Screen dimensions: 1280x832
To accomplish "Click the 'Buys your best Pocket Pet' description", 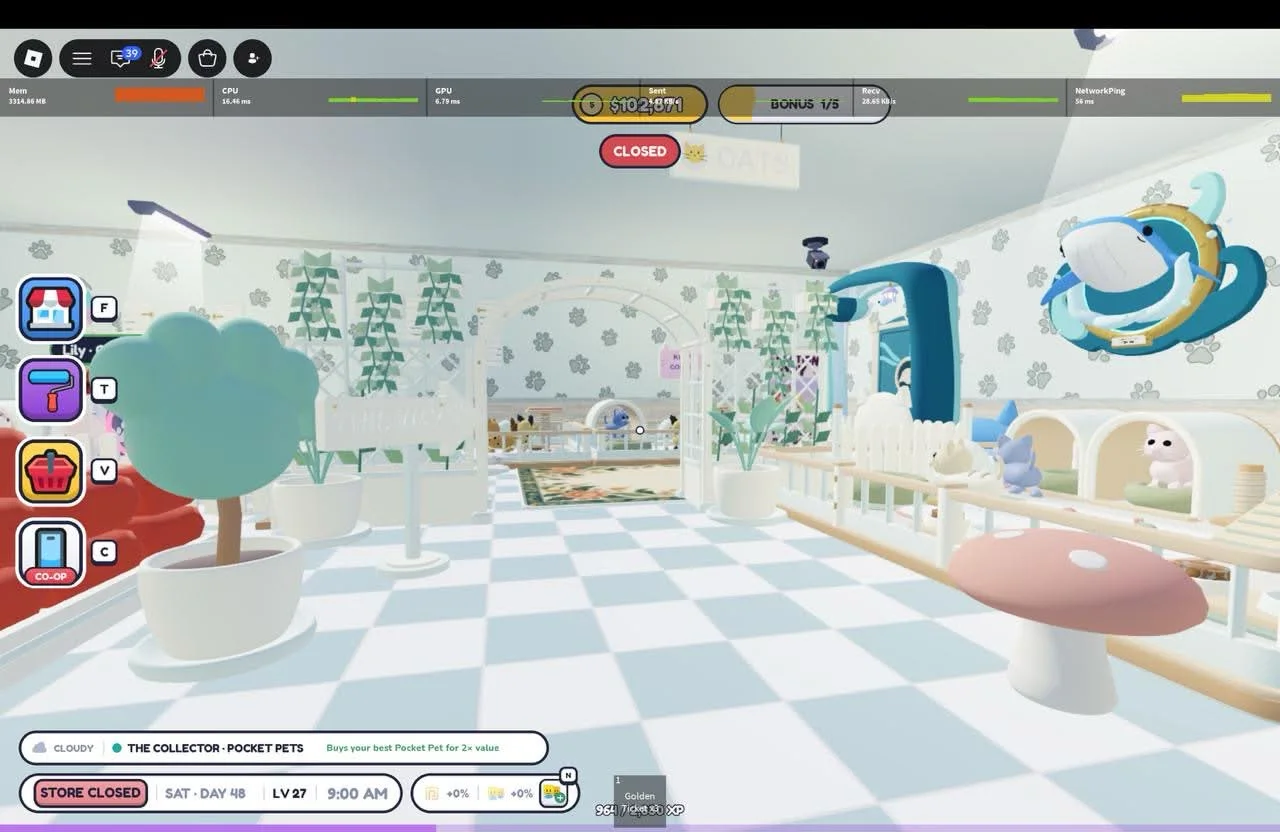I will pyautogui.click(x=412, y=748).
